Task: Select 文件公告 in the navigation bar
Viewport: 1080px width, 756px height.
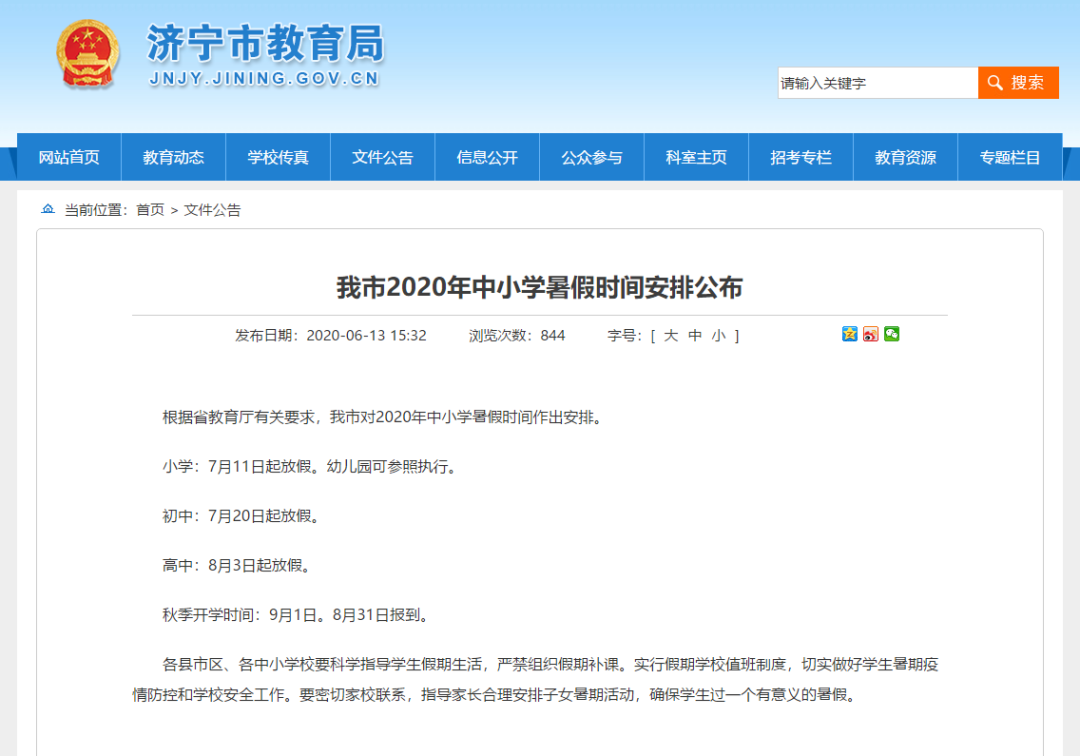Action: [x=382, y=157]
